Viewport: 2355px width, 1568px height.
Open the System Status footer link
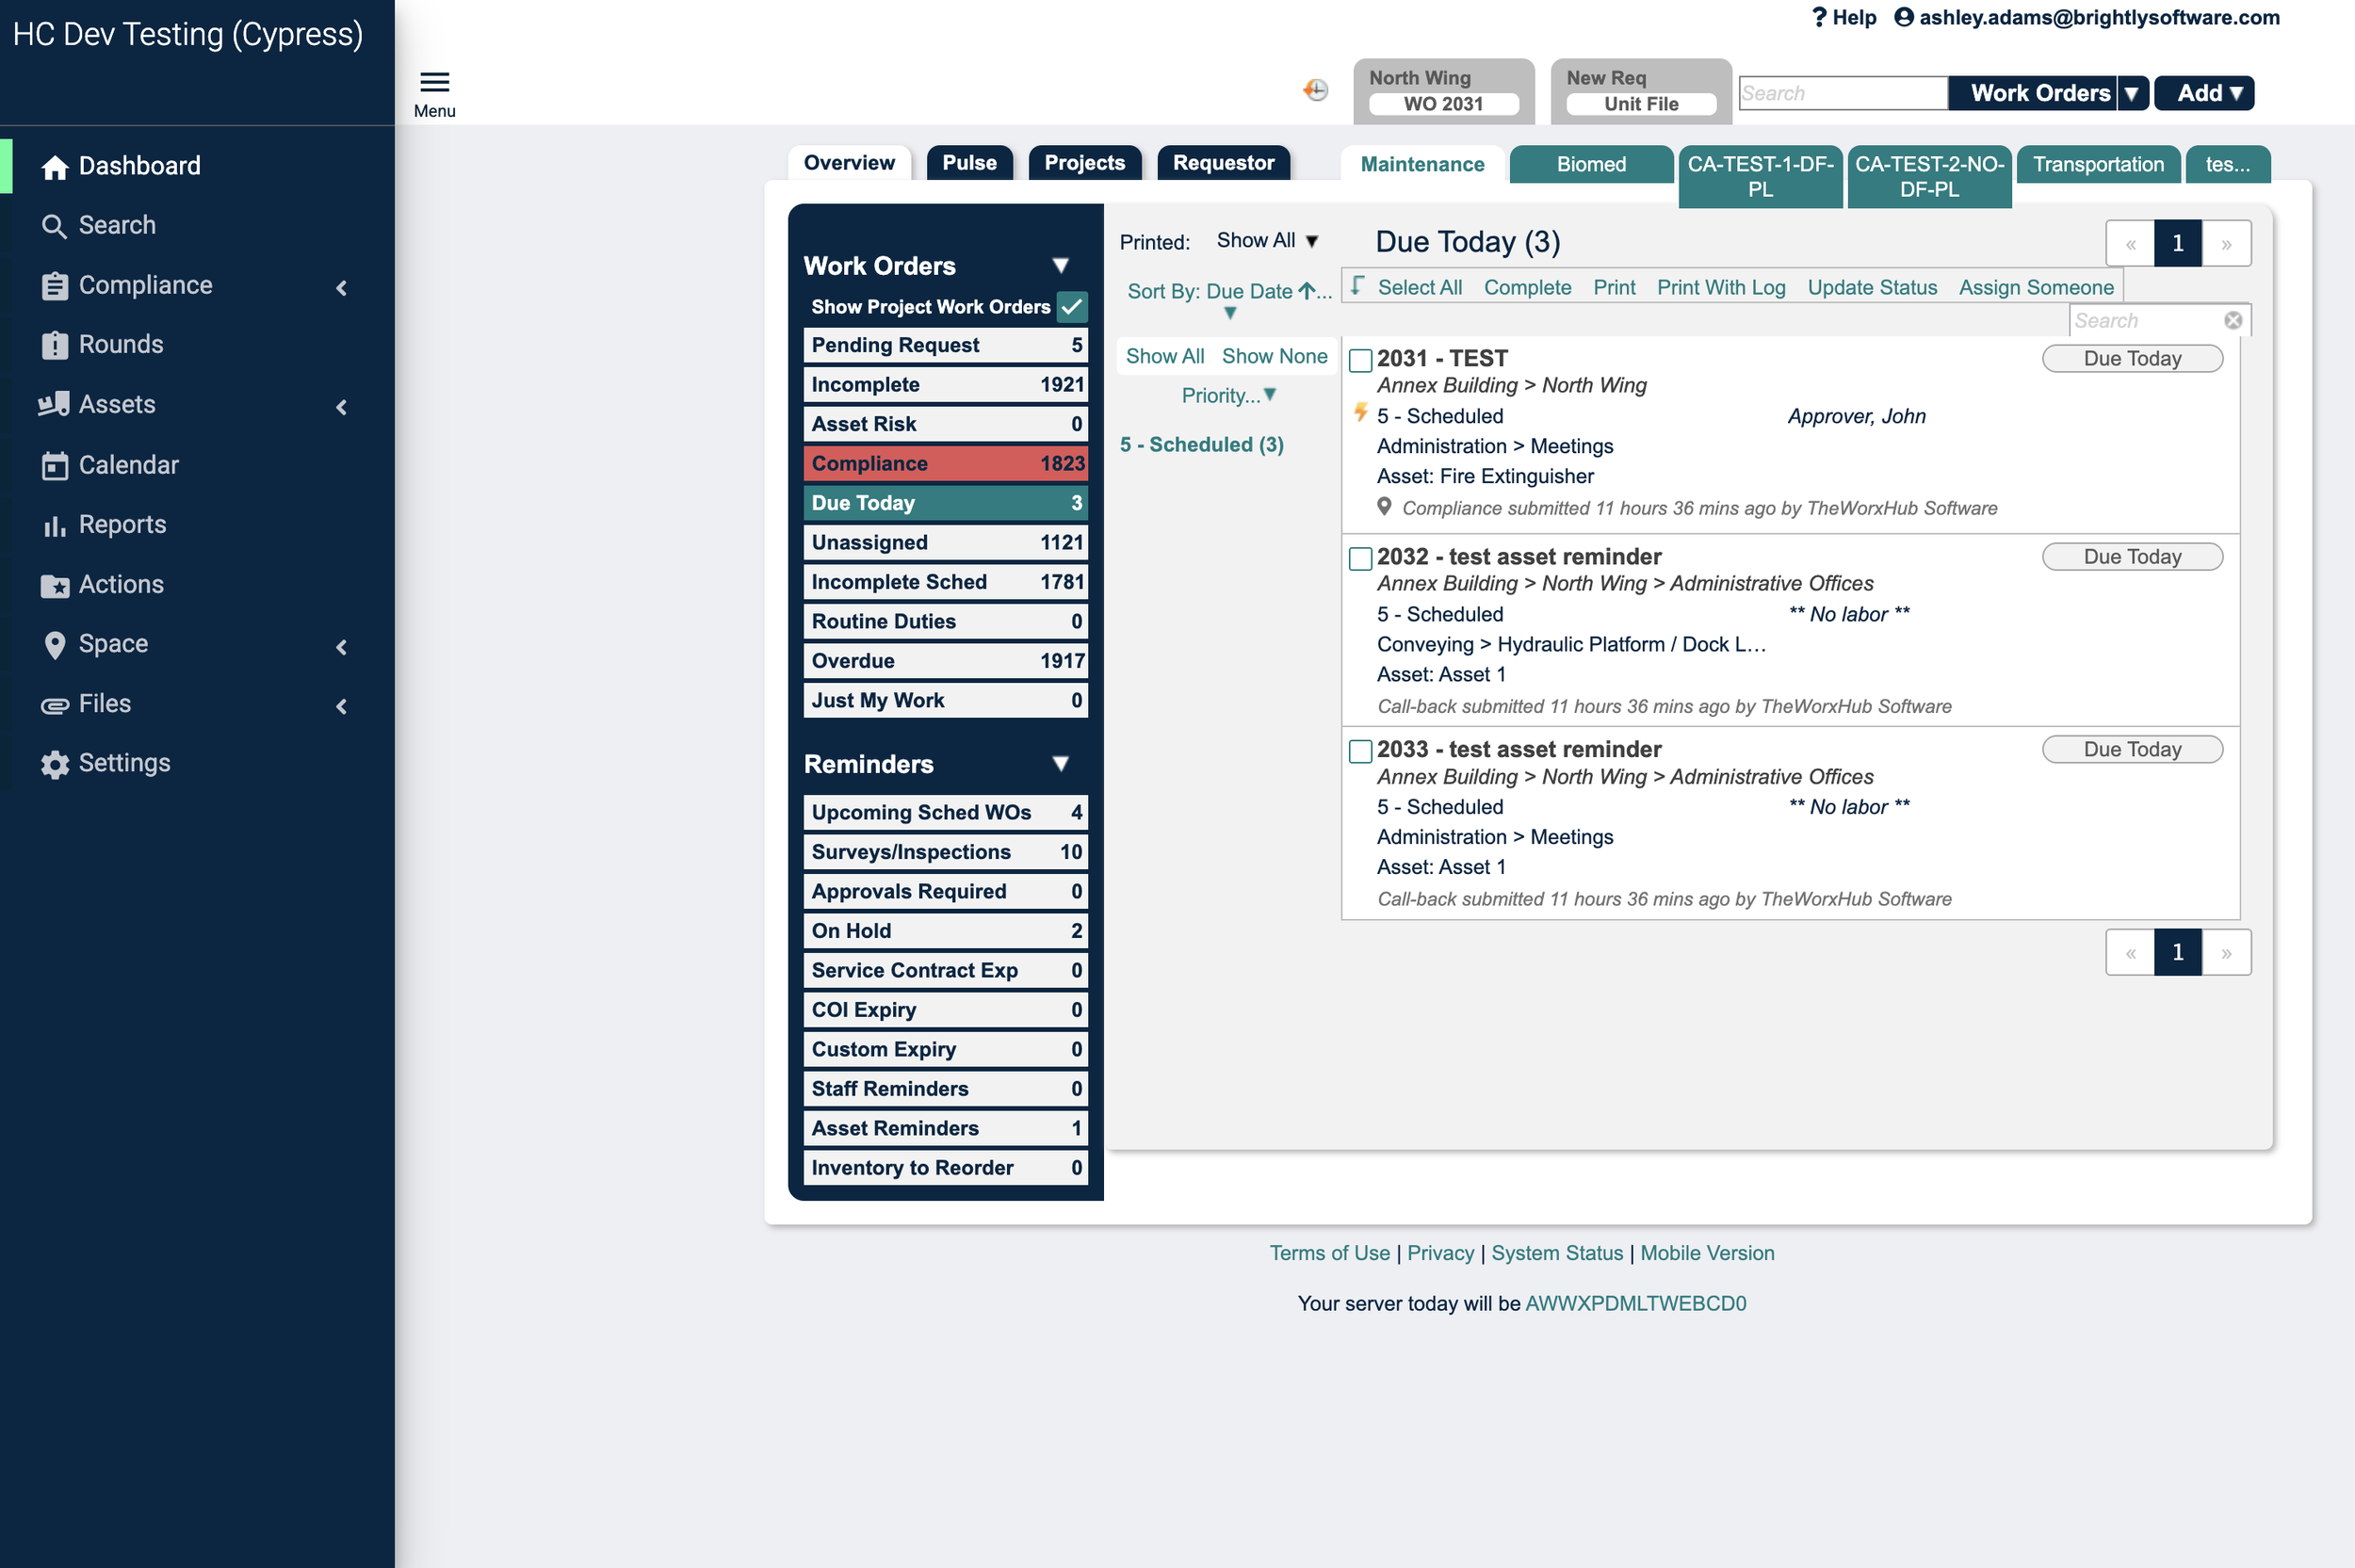click(1556, 1253)
